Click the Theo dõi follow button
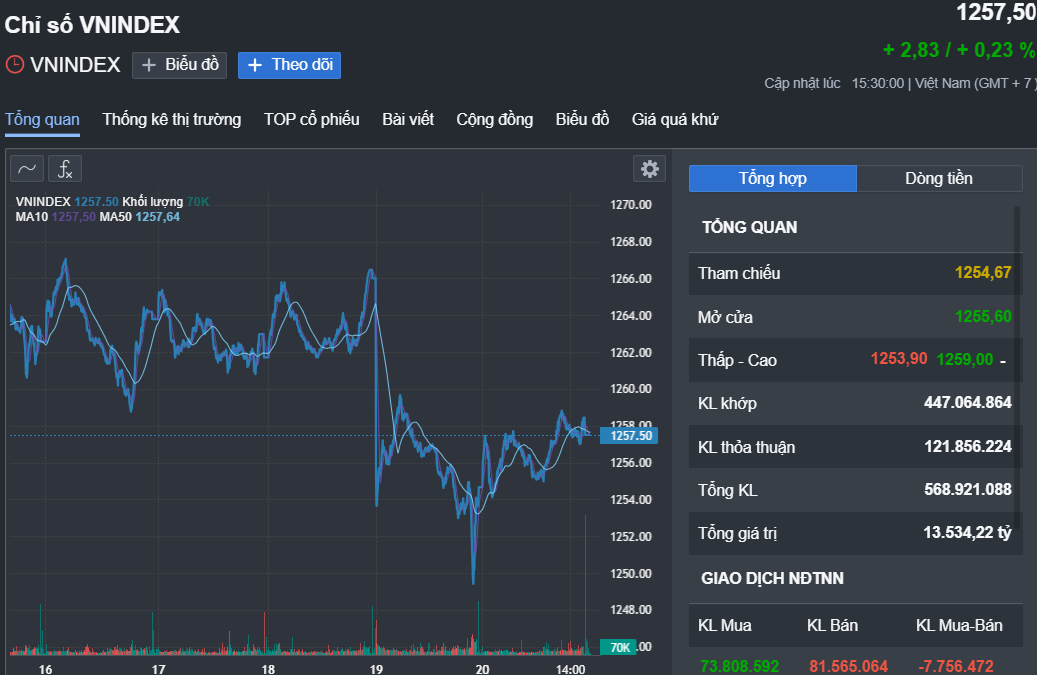1037x675 pixels. (289, 65)
